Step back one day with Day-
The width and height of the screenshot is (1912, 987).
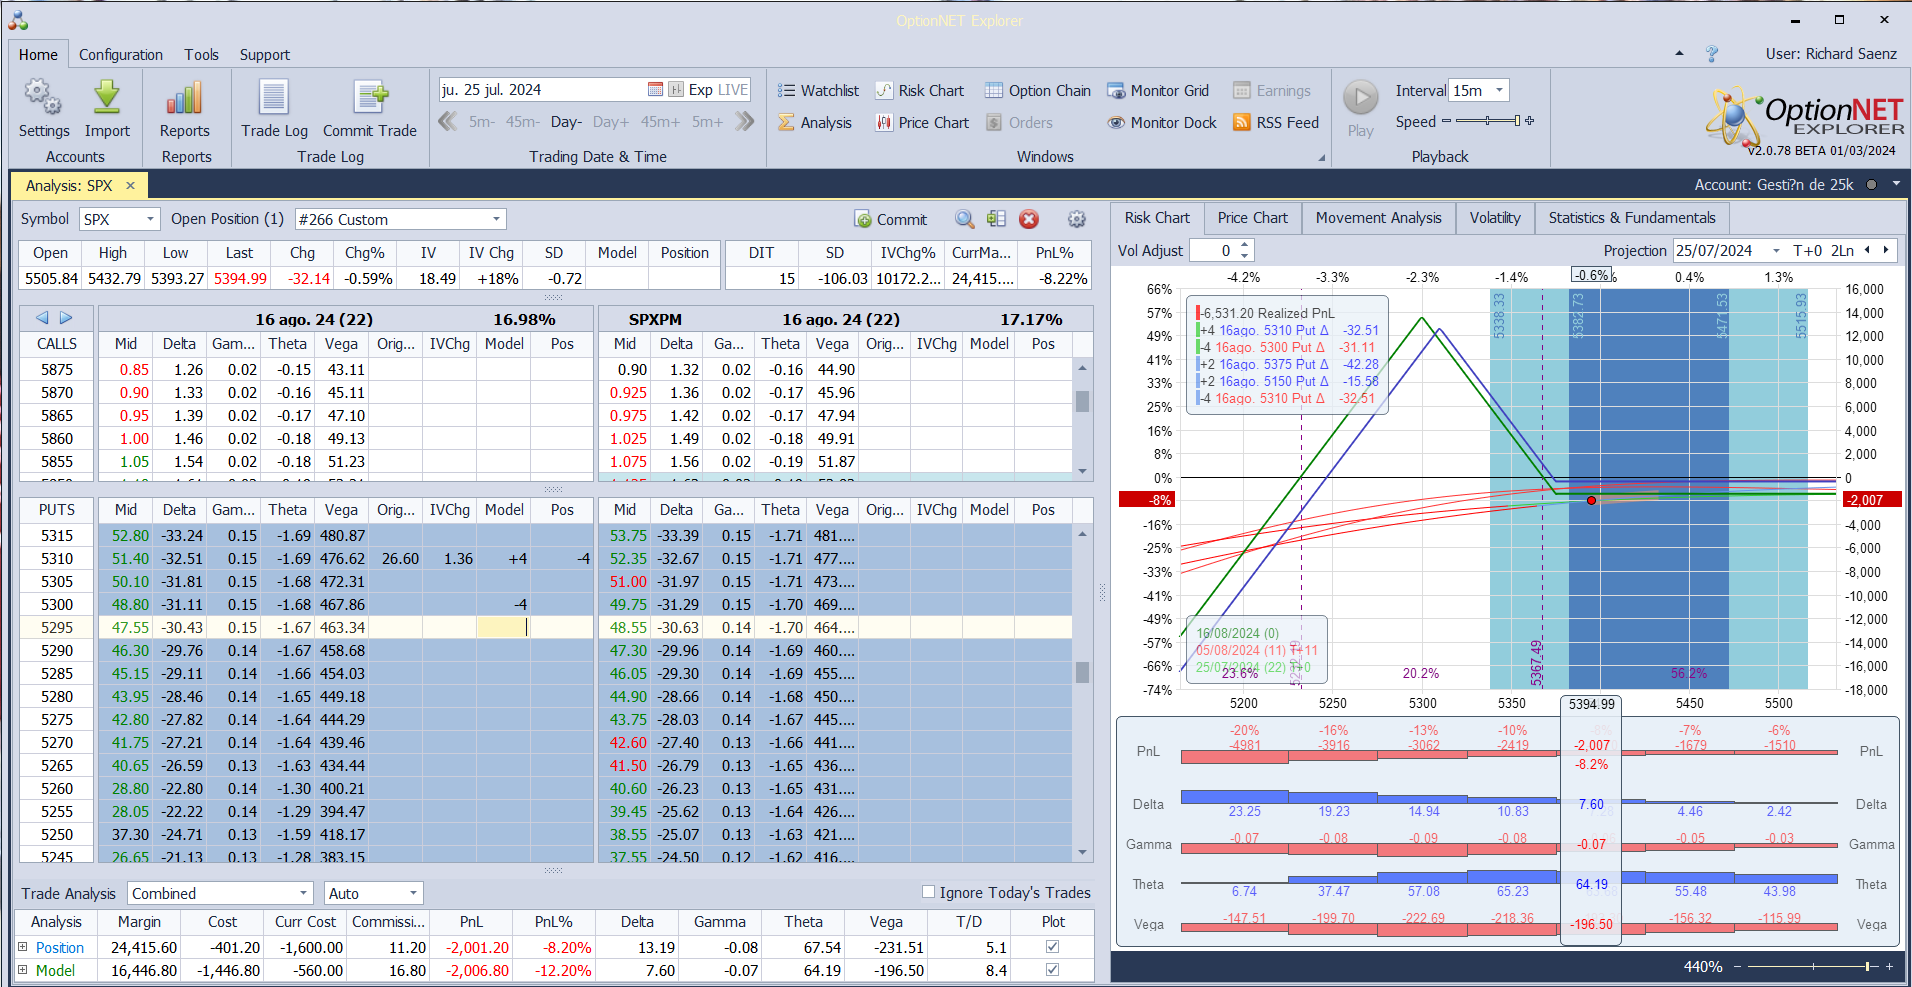[566, 122]
